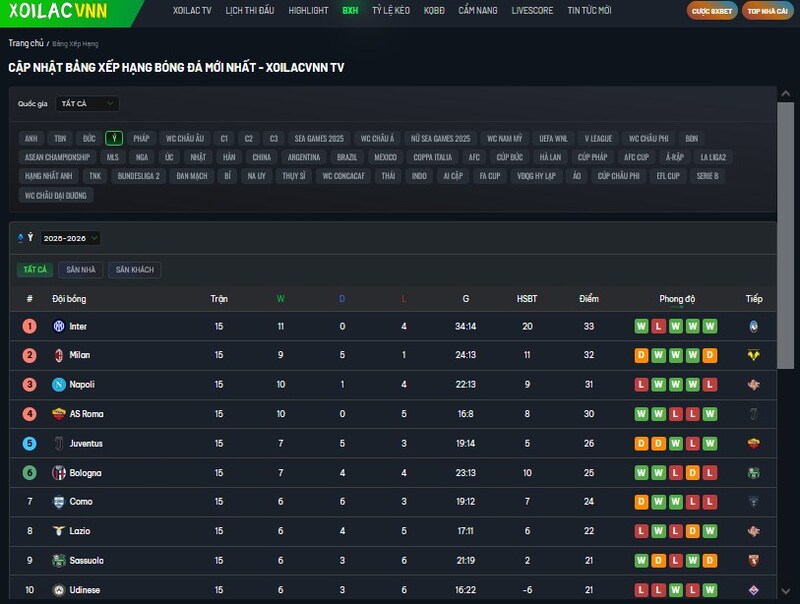Toggle the Sân Nhà home filter

[x=81, y=270]
